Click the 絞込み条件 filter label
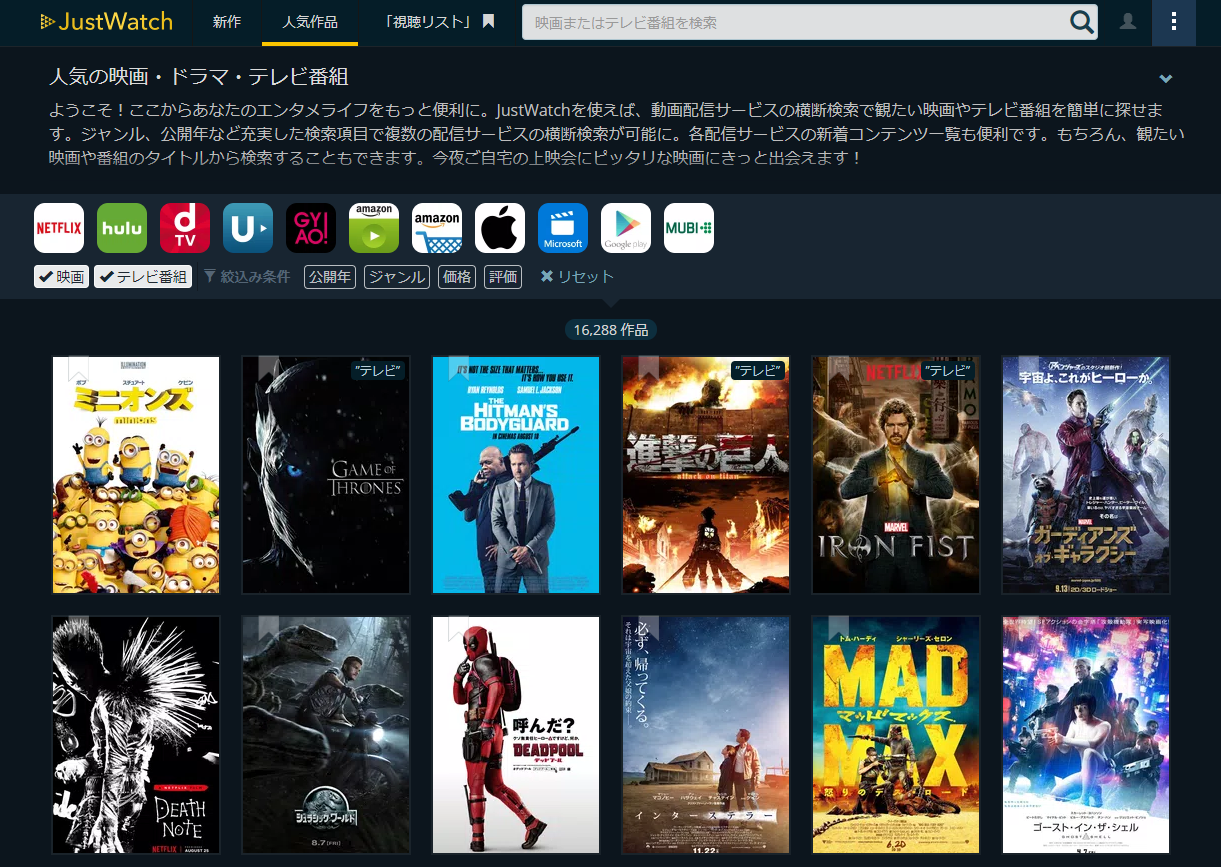1221x867 pixels. [x=247, y=277]
